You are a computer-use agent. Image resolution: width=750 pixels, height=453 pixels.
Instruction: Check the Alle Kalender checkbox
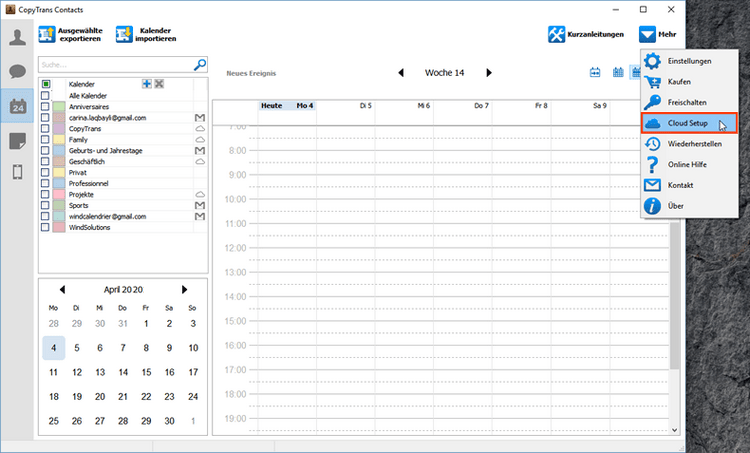(45, 95)
